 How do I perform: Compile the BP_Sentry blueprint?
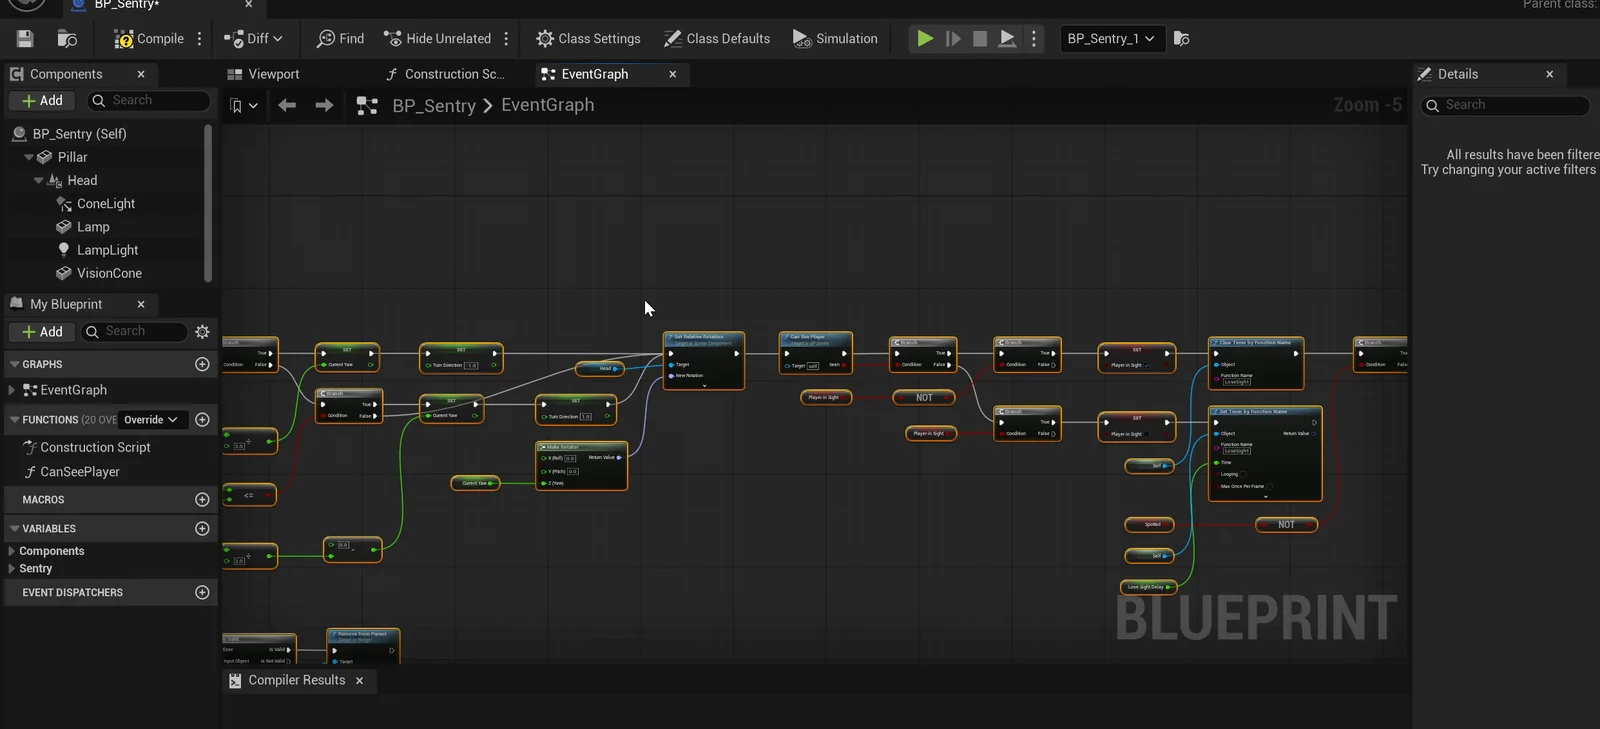149,39
